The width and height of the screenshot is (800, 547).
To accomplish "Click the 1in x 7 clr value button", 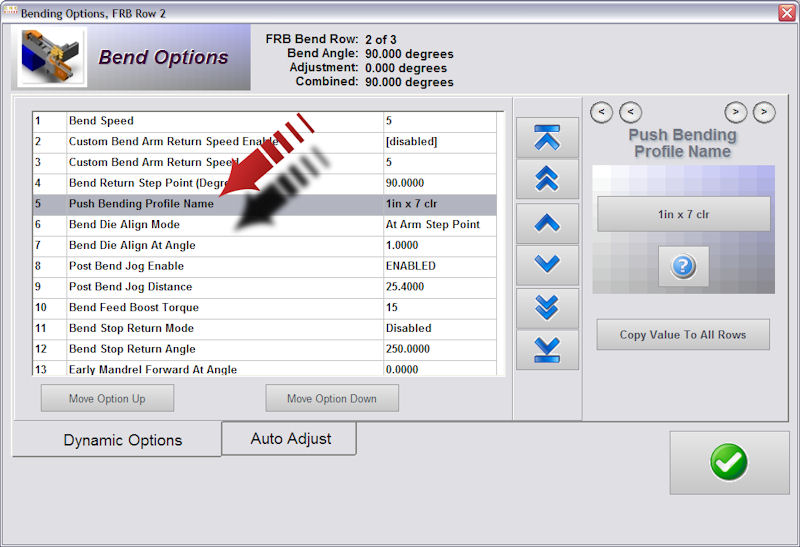I will coord(683,214).
